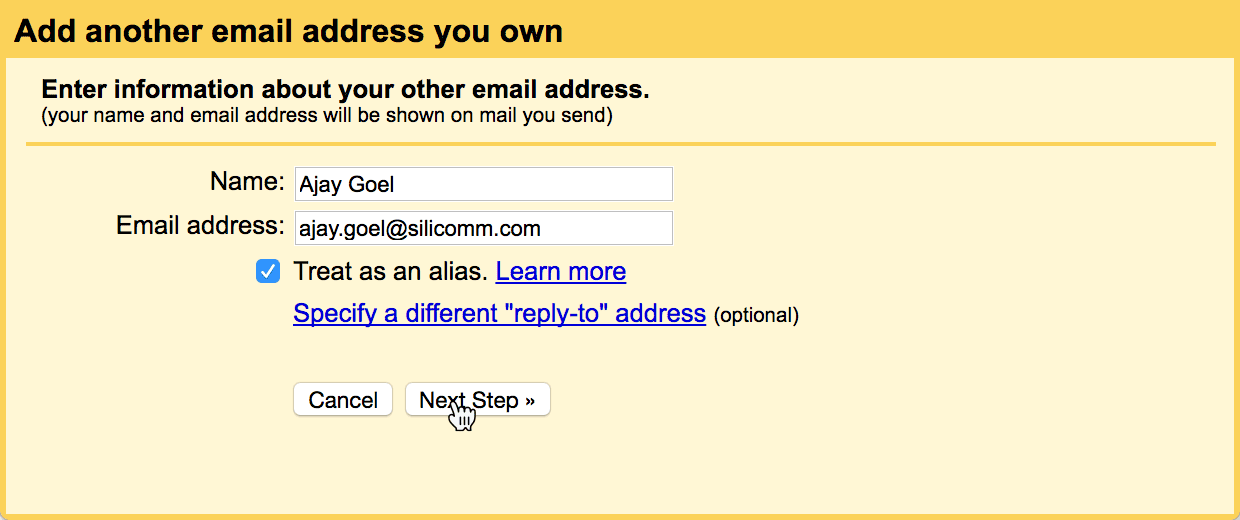Open the Learn more link
This screenshot has height=520, width=1240.
pyautogui.click(x=560, y=272)
